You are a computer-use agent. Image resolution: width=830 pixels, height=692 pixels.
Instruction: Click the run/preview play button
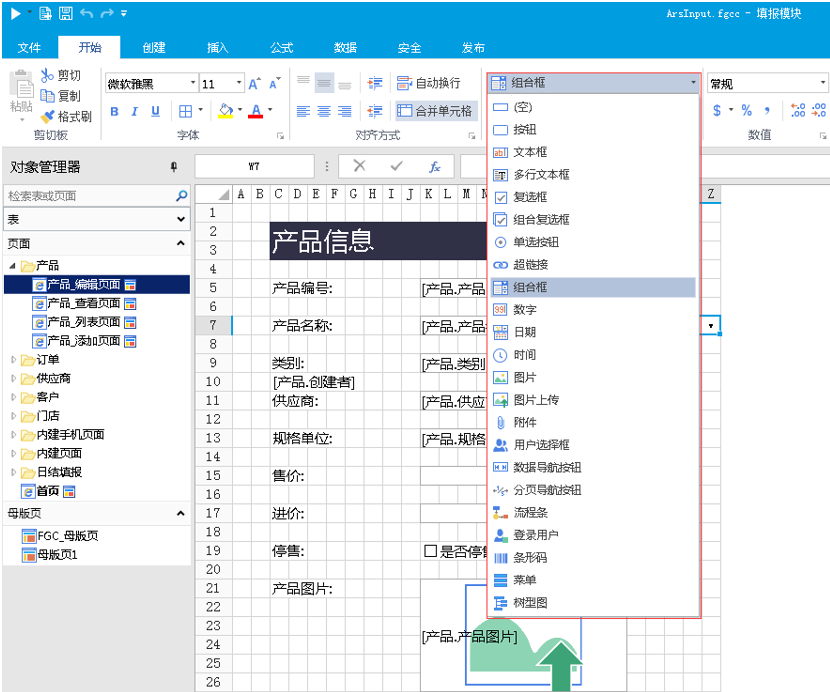tap(15, 13)
